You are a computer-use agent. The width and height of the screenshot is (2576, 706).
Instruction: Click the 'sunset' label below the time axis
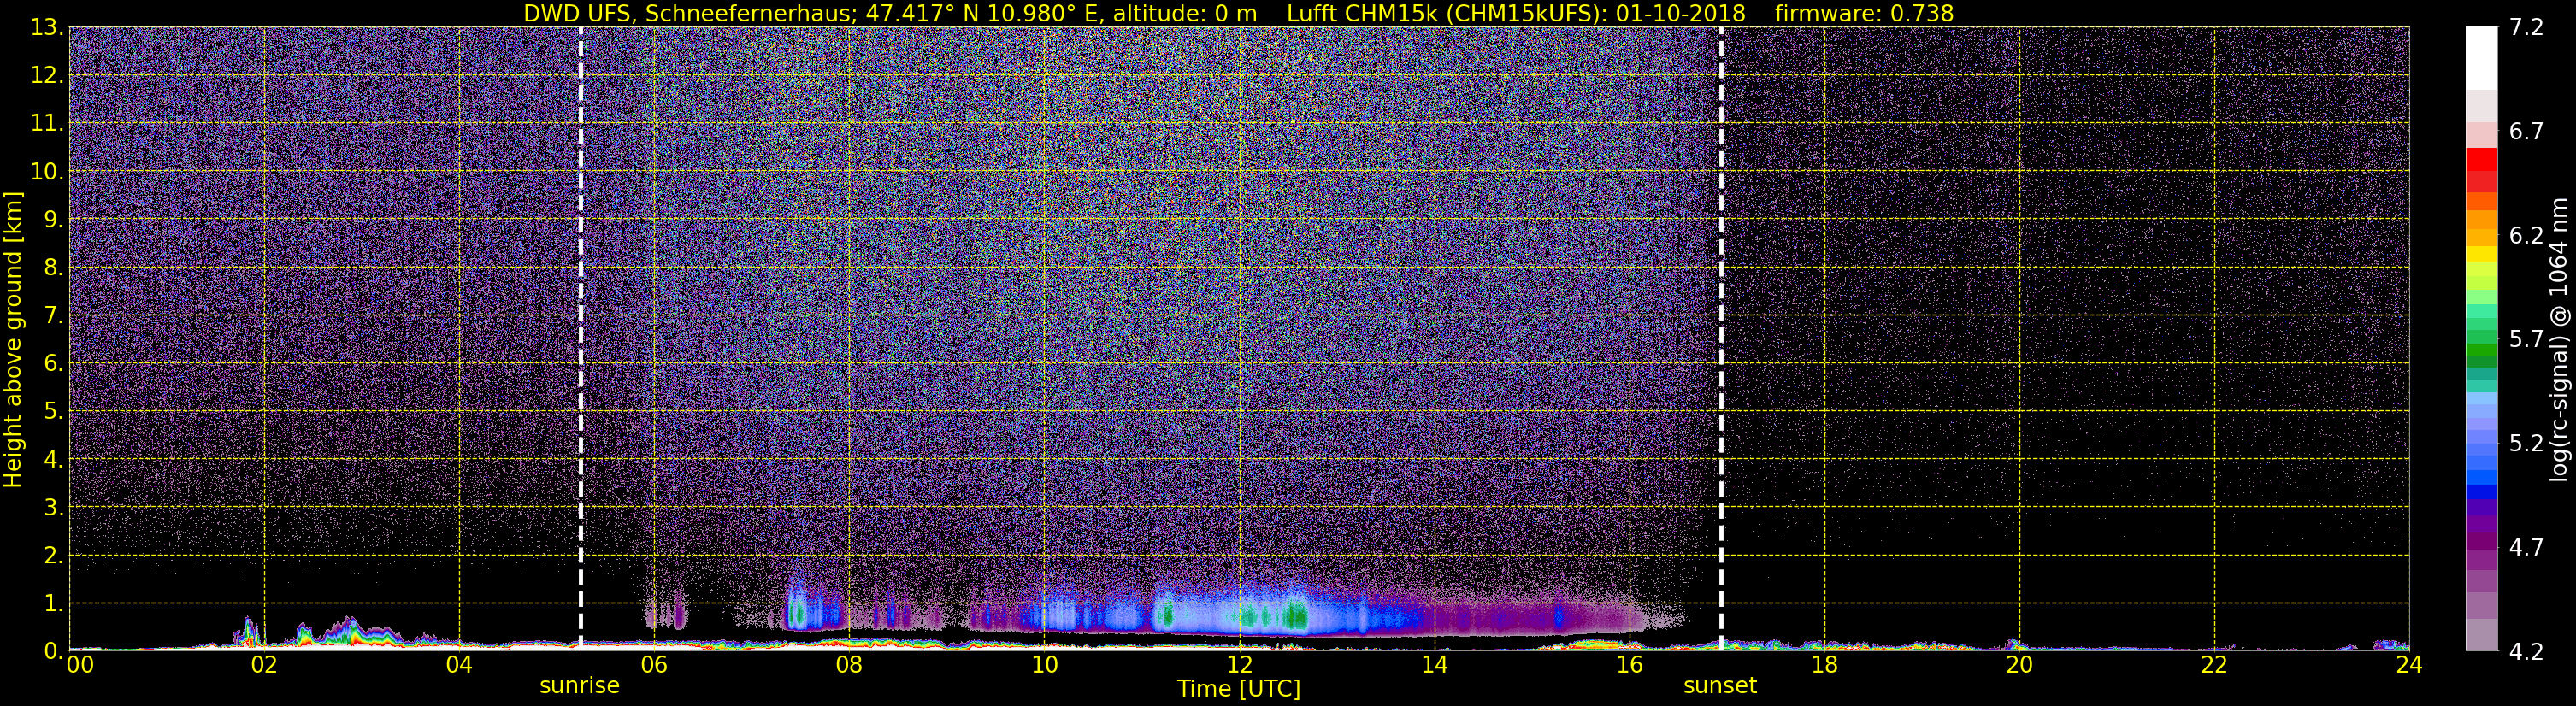point(1720,686)
